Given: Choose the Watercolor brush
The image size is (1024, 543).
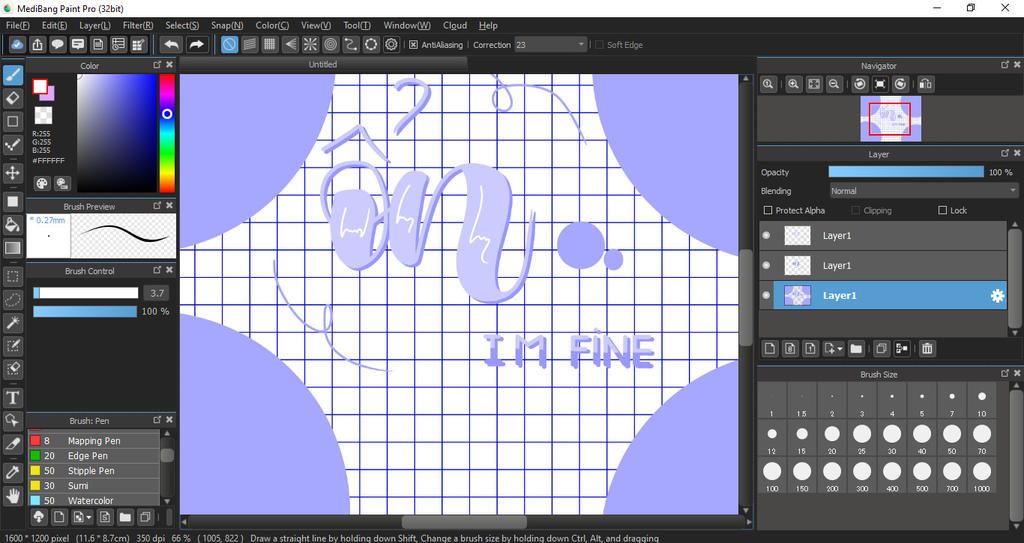Looking at the screenshot, I should 94,501.
